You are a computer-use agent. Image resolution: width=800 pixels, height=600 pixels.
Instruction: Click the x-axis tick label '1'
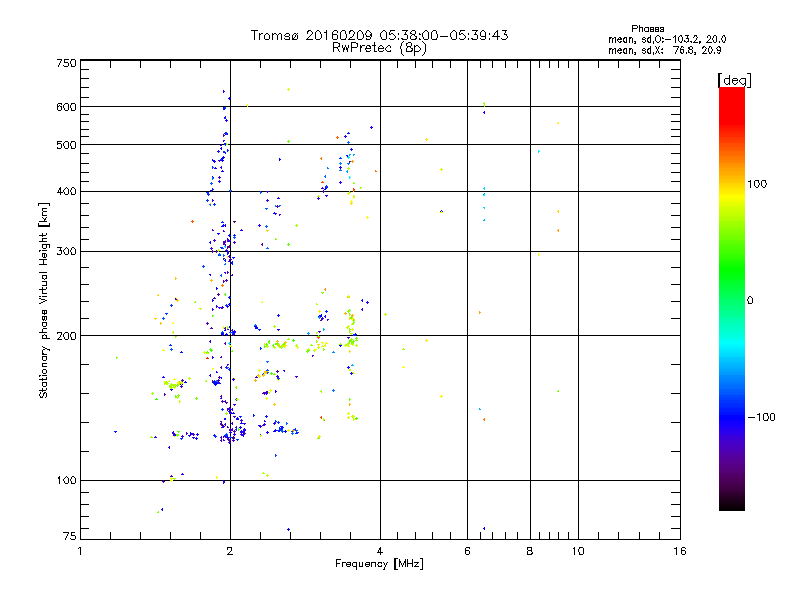point(80,551)
